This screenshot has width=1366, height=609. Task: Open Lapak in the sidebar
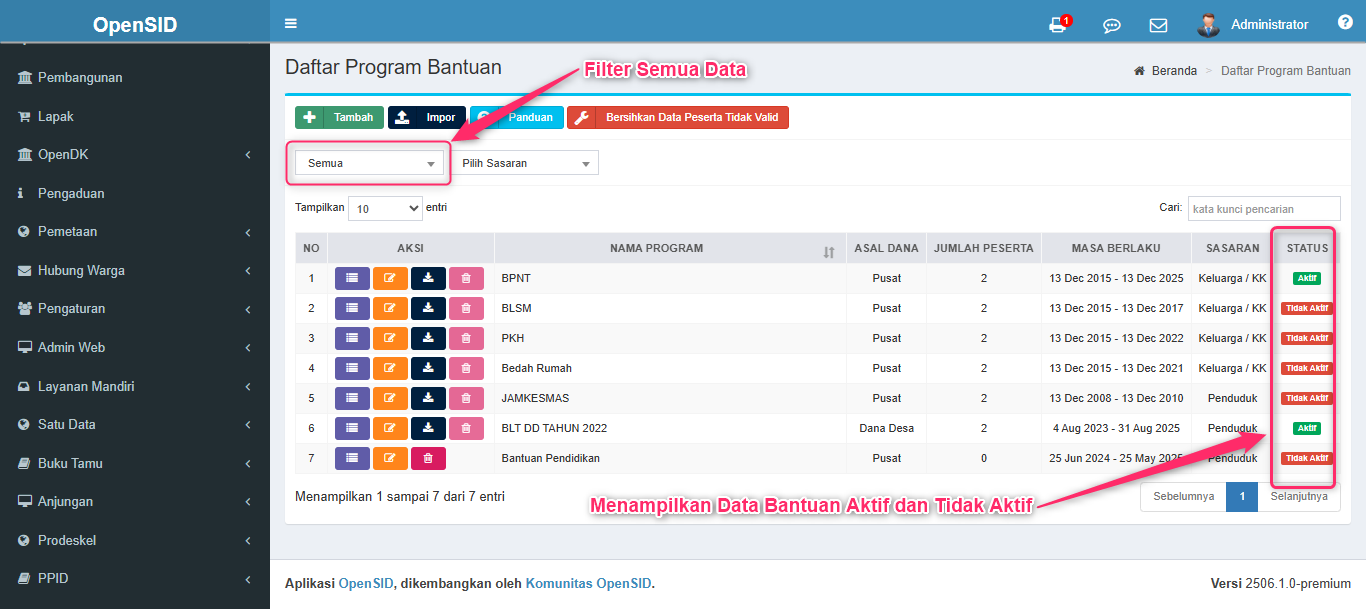pos(135,117)
